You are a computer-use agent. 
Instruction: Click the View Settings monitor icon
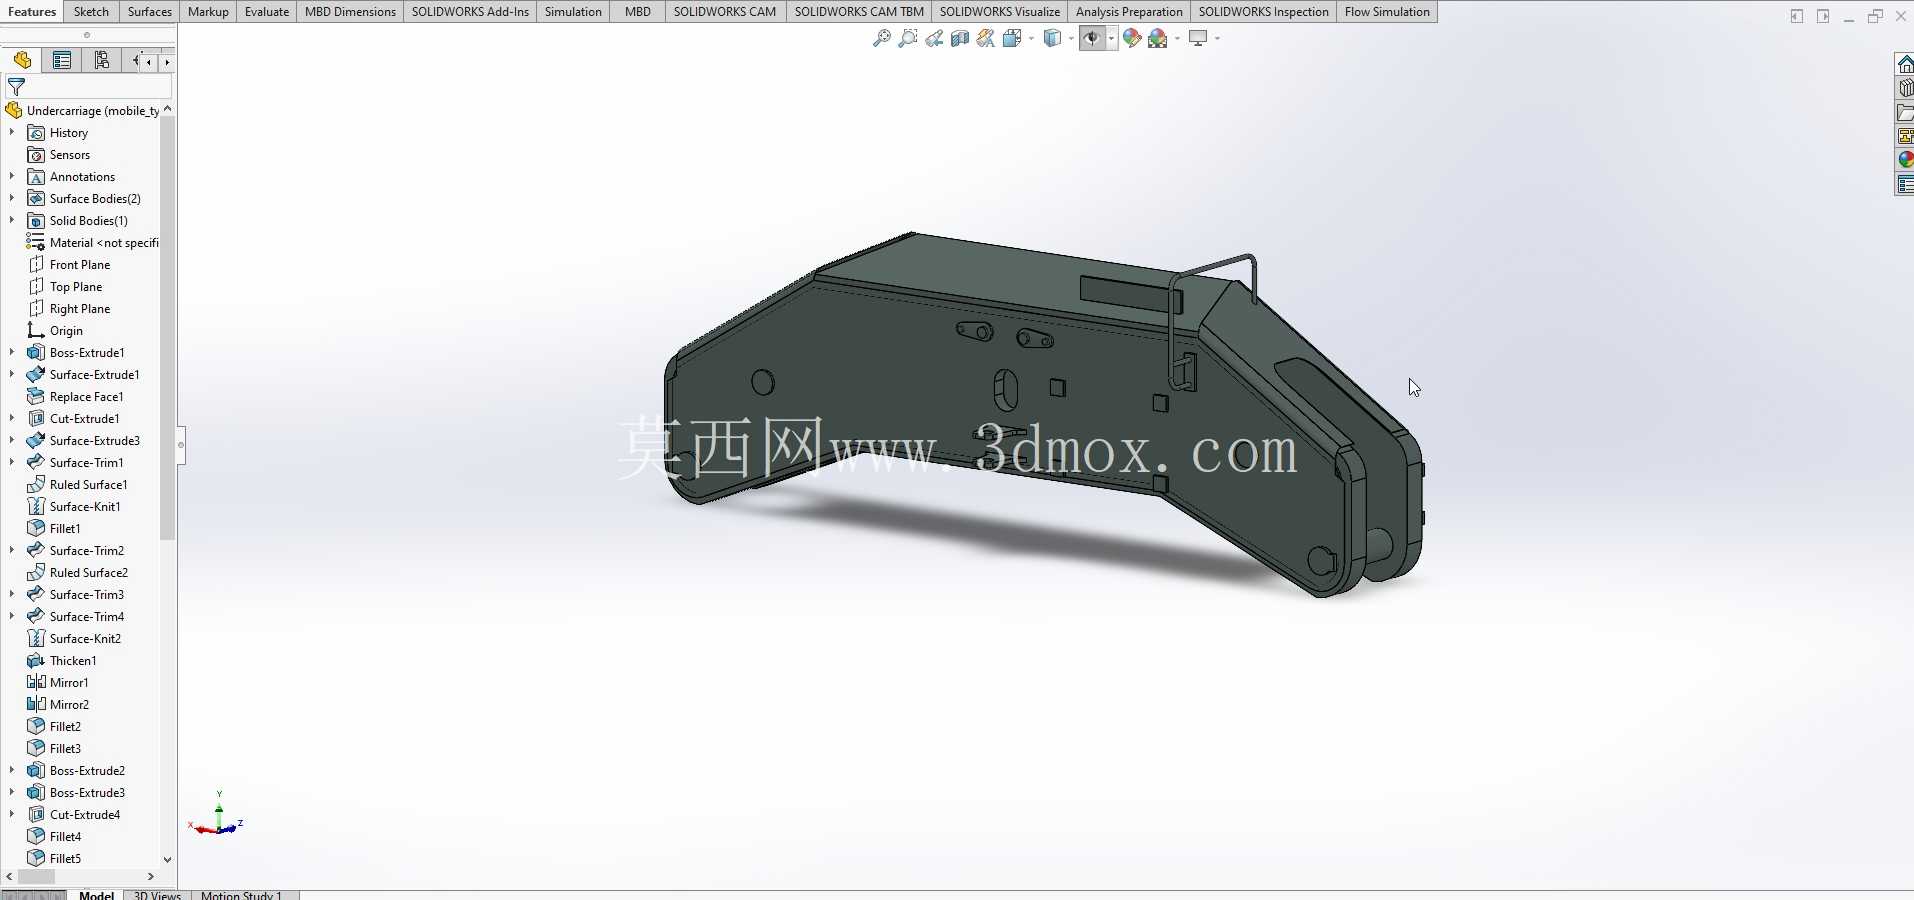pos(1198,38)
